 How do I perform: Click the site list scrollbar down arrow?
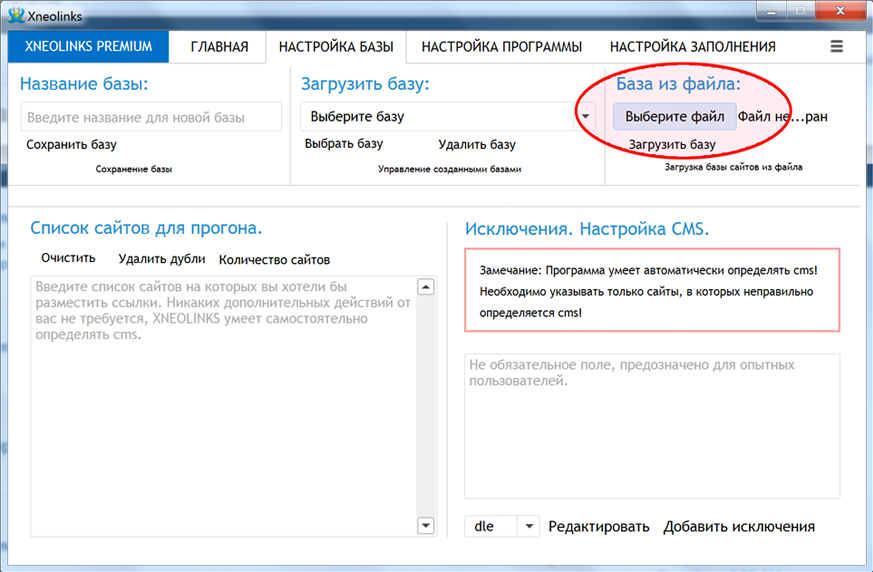click(426, 525)
